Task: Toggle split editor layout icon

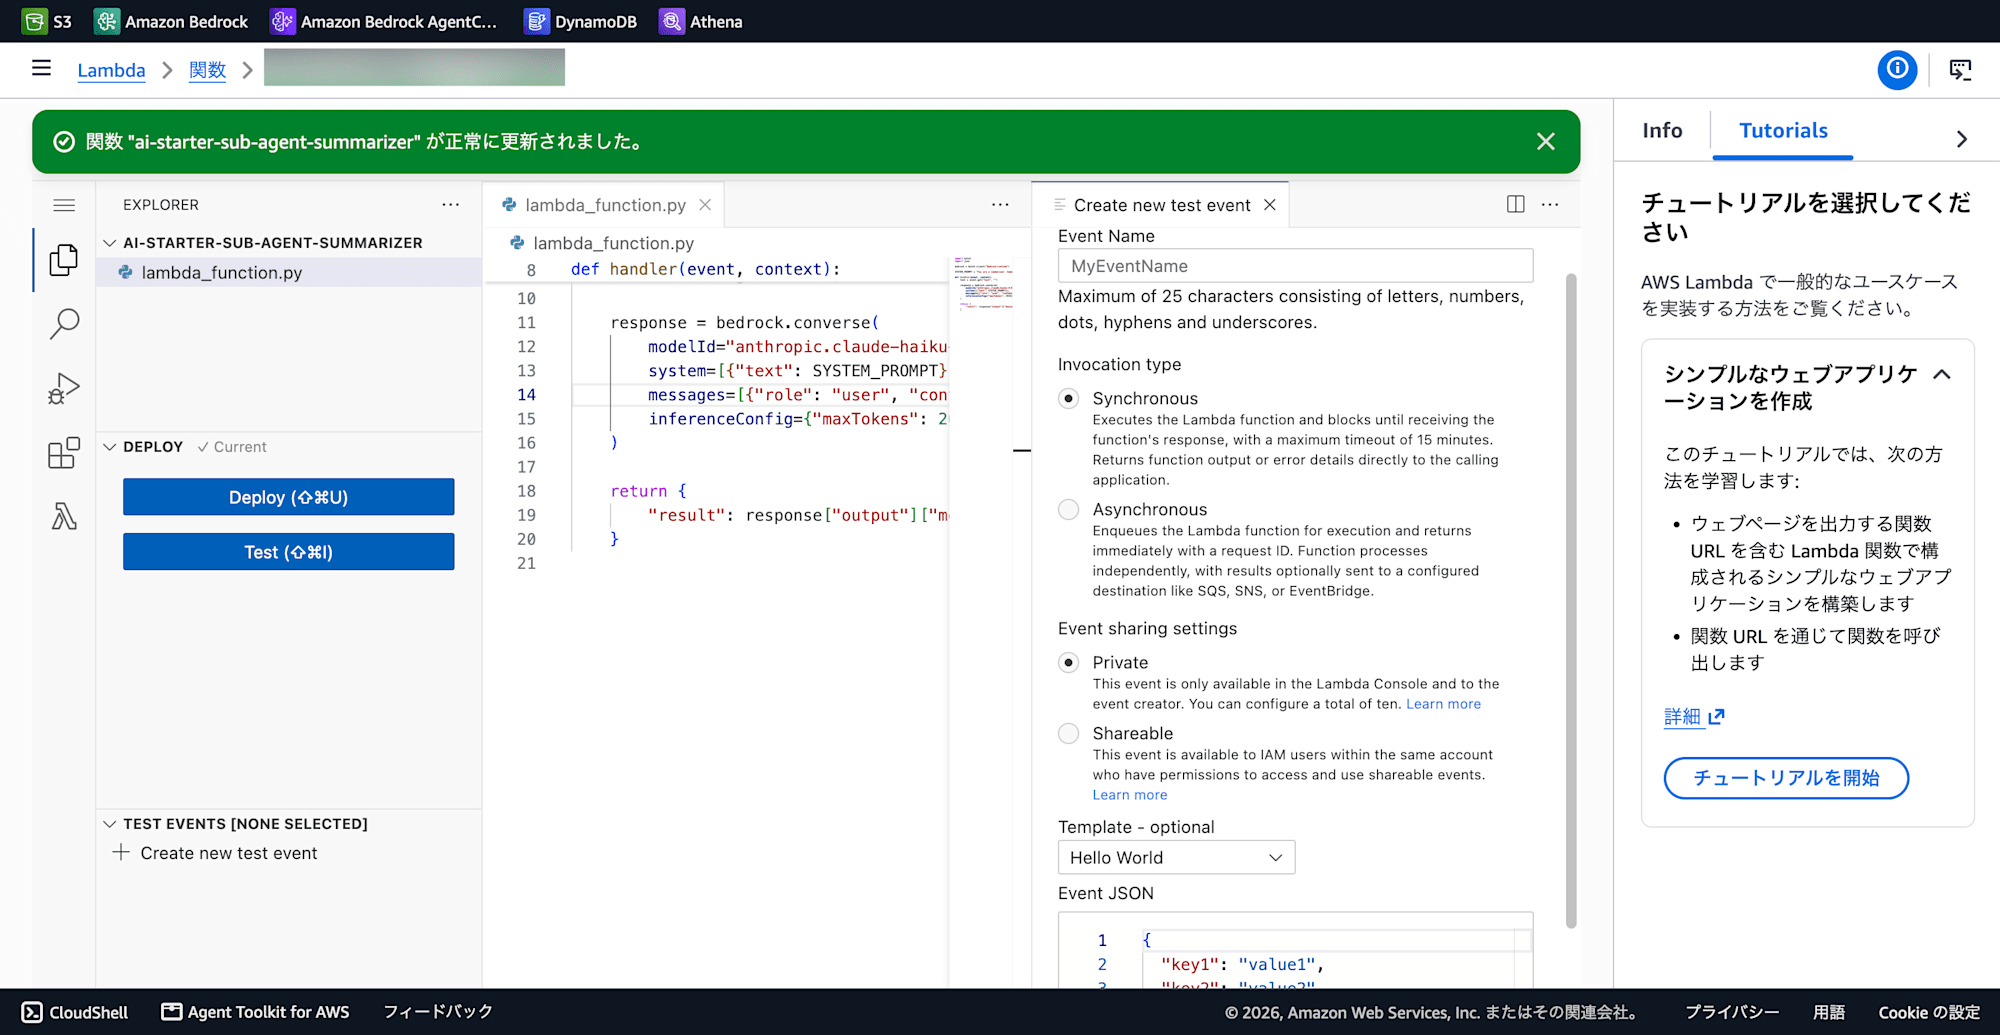Action: tap(1516, 204)
